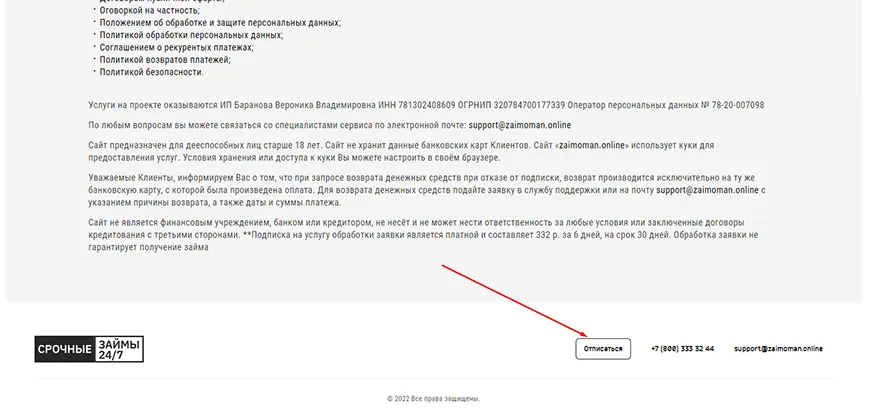Click support email in the refund paragraph
The height and width of the screenshot is (415, 870).
click(x=708, y=189)
